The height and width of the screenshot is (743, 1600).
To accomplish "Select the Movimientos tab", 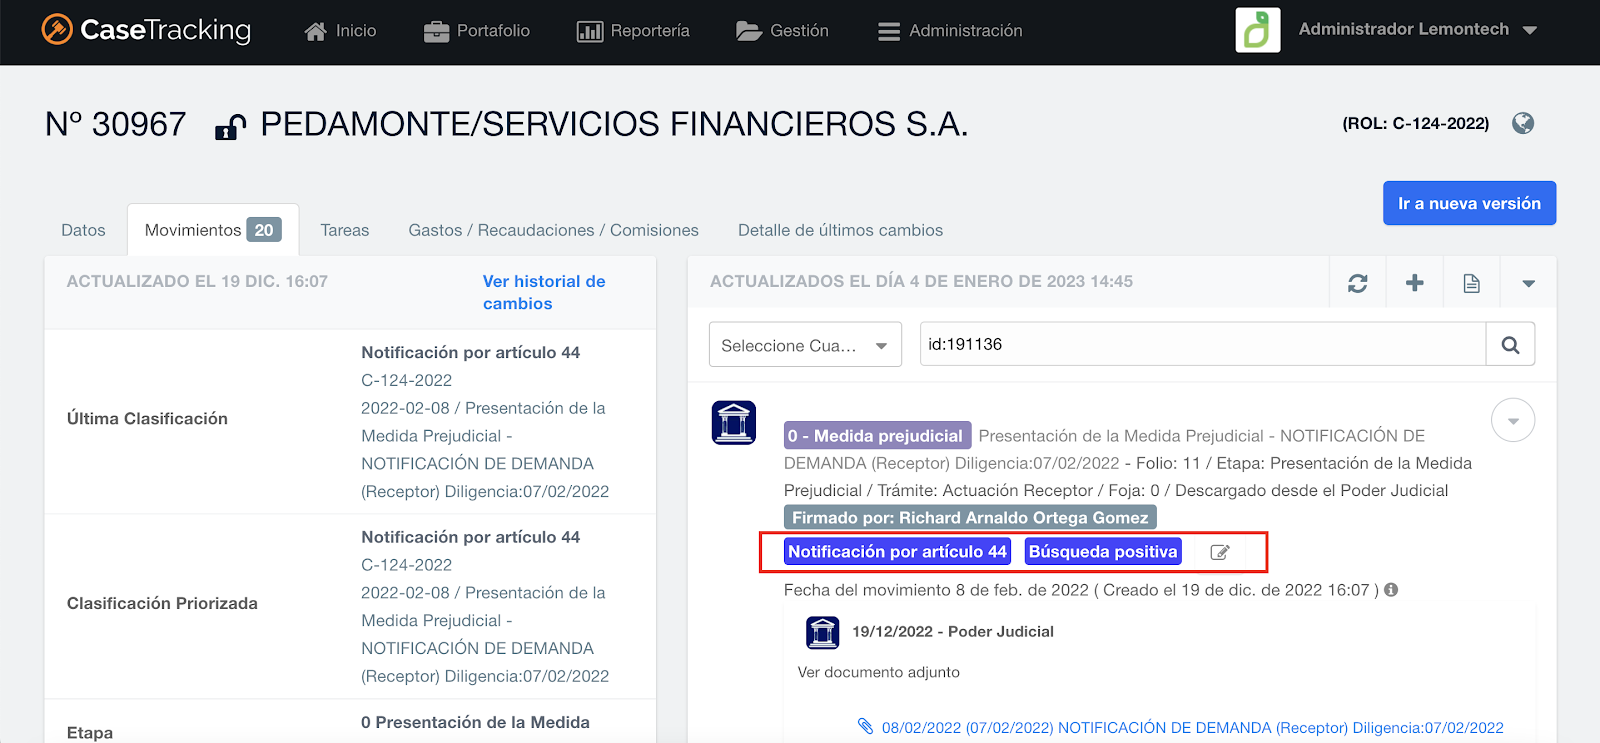I will [213, 230].
